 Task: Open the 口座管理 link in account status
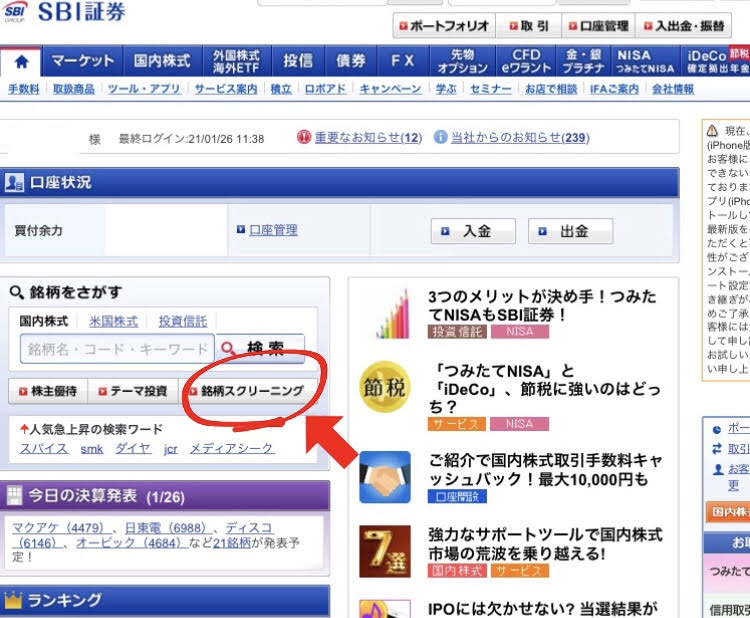pos(273,230)
